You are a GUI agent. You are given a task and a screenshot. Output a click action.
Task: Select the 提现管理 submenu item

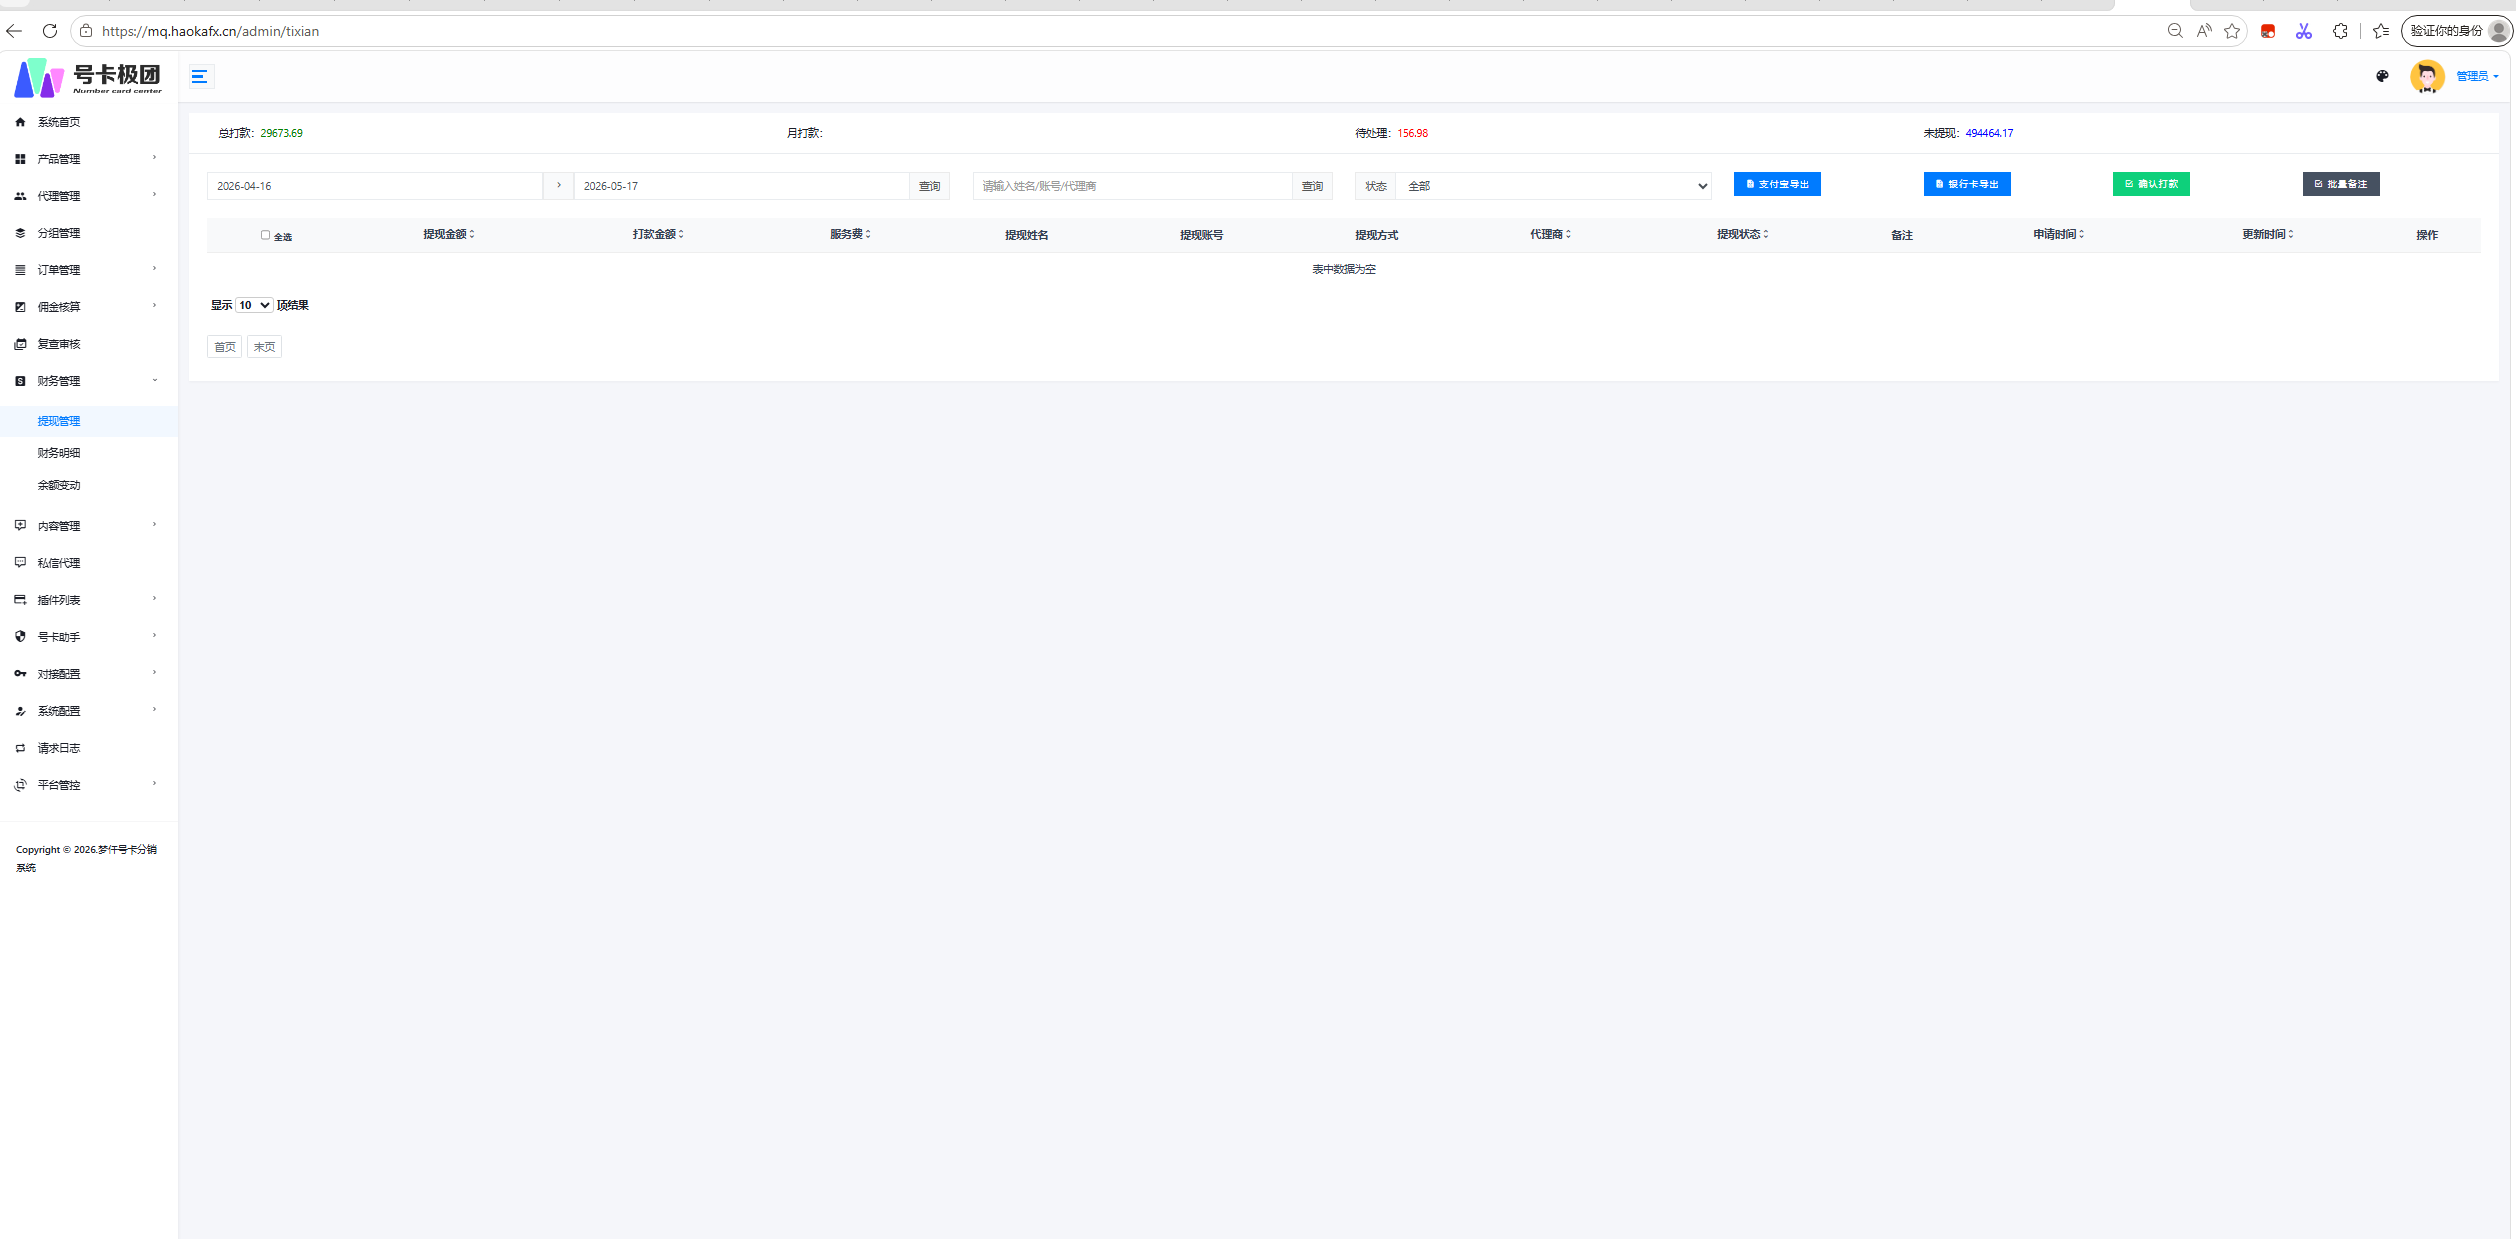point(59,421)
